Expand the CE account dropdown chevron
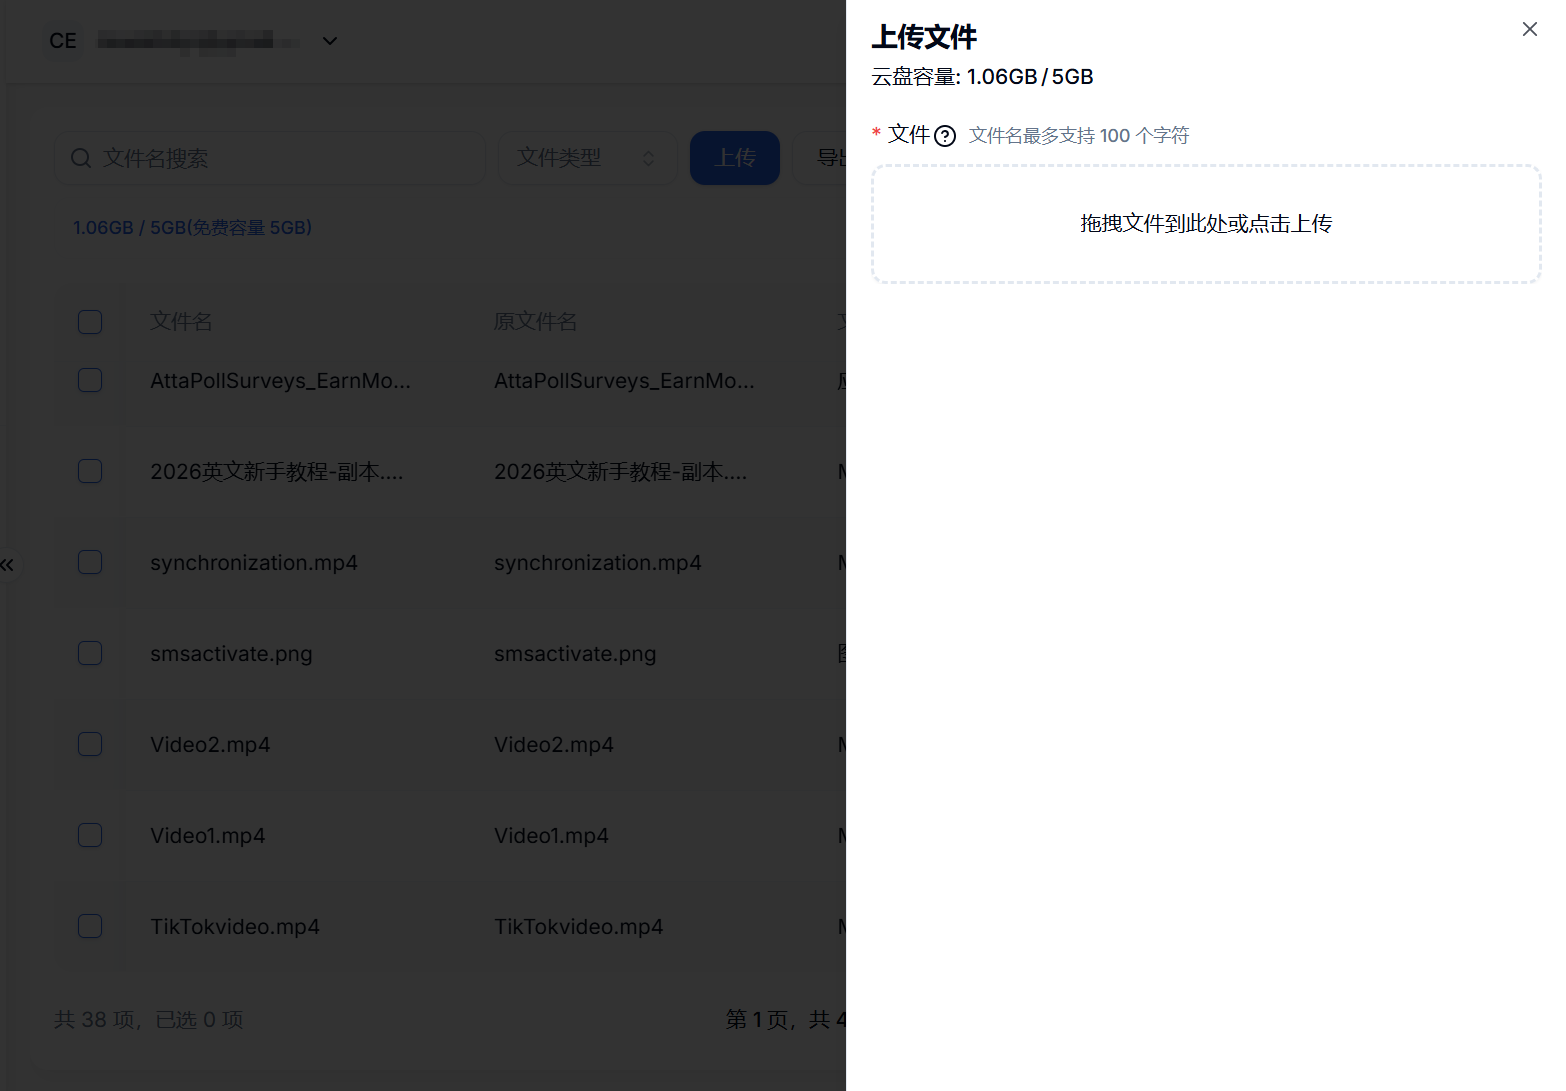Screen dimensions: 1566x1091 click(x=330, y=41)
